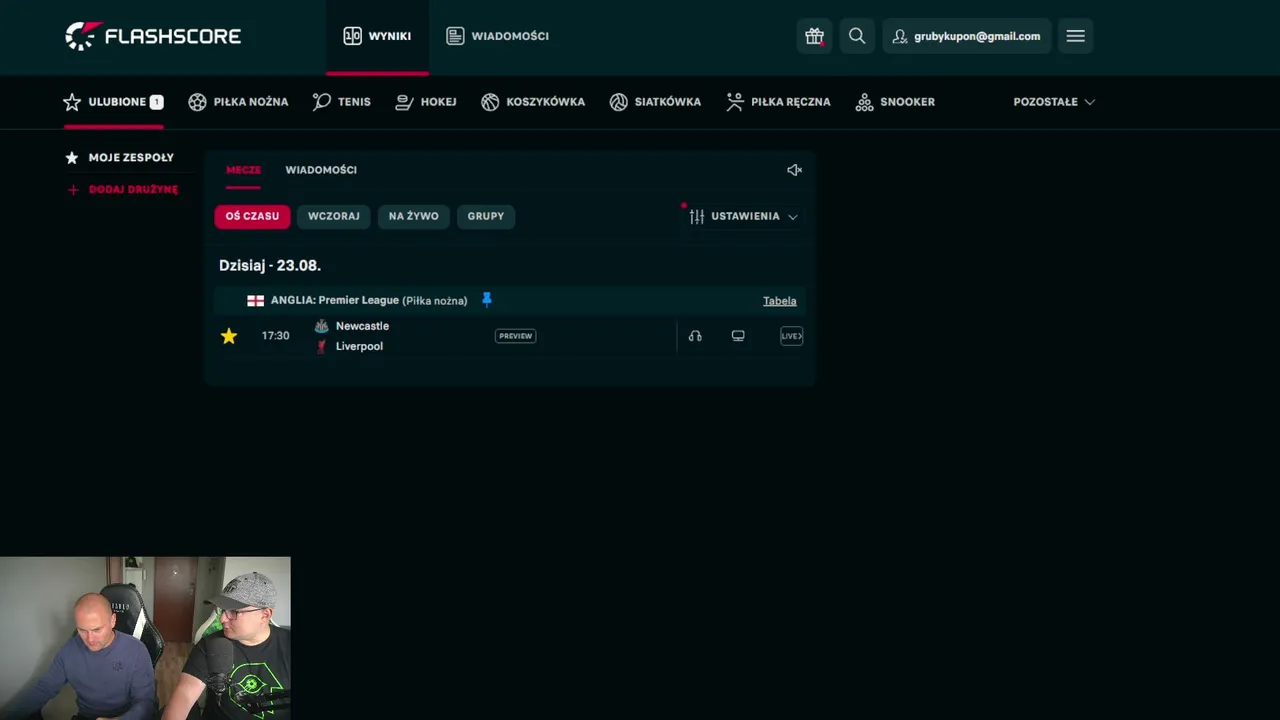Expand the USTAWIENIA settings dropdown
This screenshot has height=720, width=1280.
(743, 216)
